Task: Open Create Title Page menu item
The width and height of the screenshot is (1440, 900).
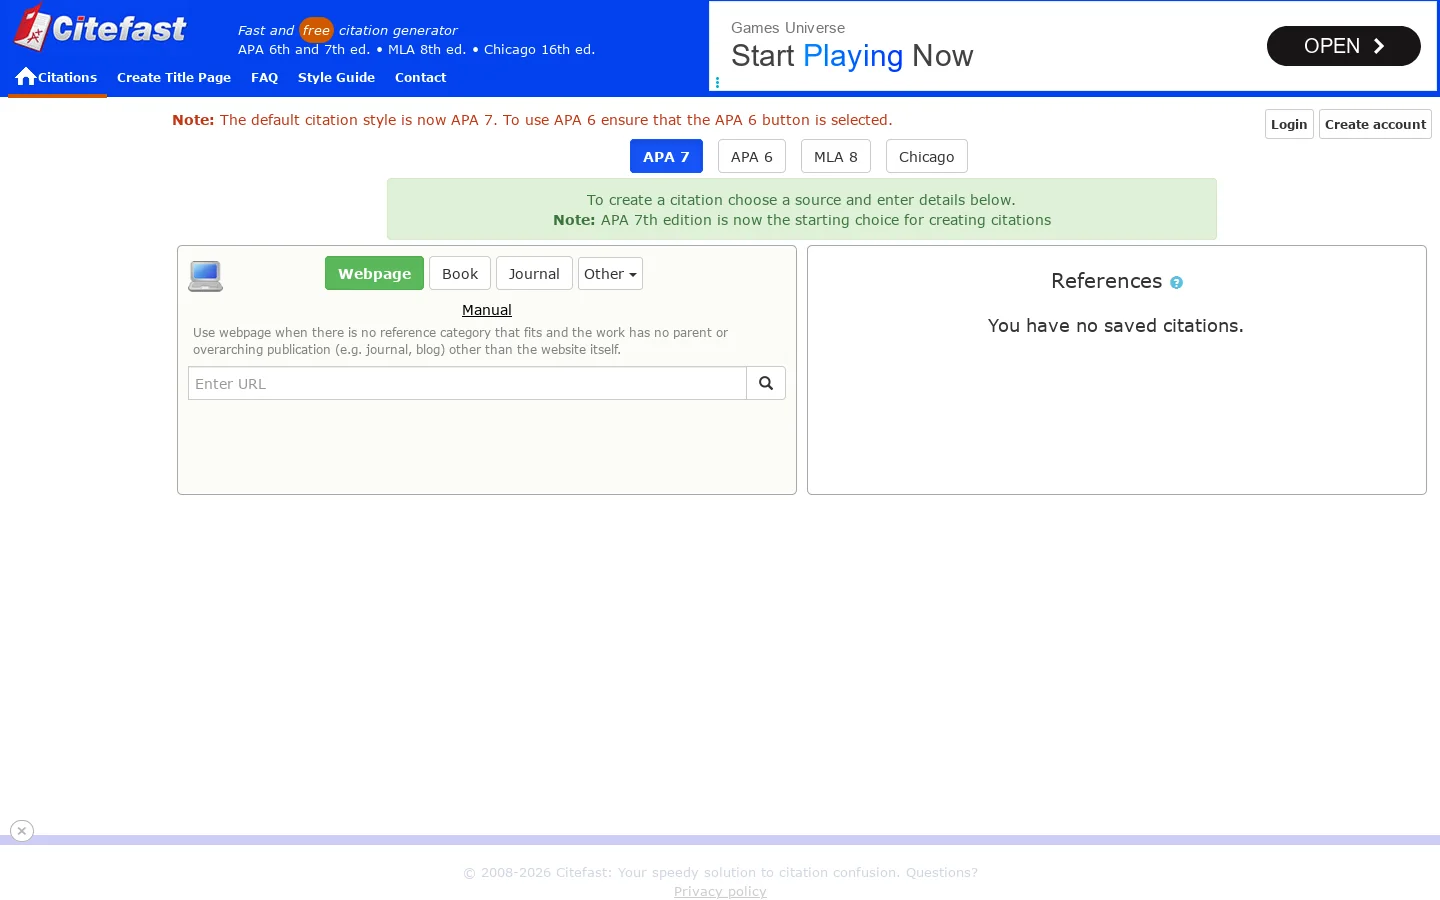Action: 174,77
